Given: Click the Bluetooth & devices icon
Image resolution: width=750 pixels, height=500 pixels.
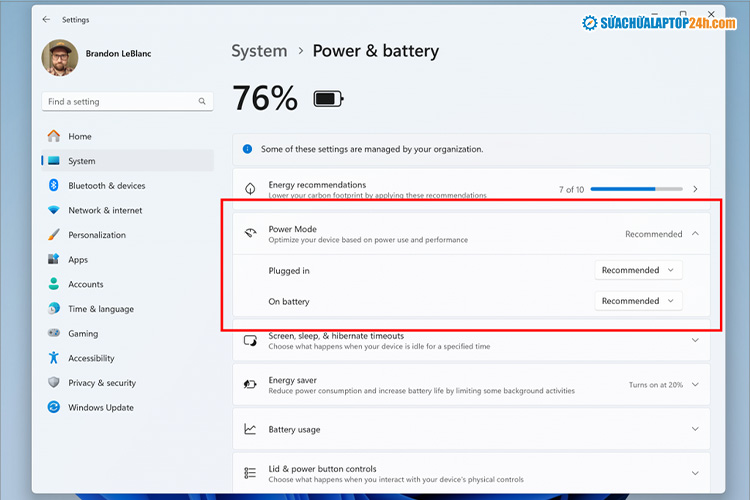Looking at the screenshot, I should [x=54, y=186].
